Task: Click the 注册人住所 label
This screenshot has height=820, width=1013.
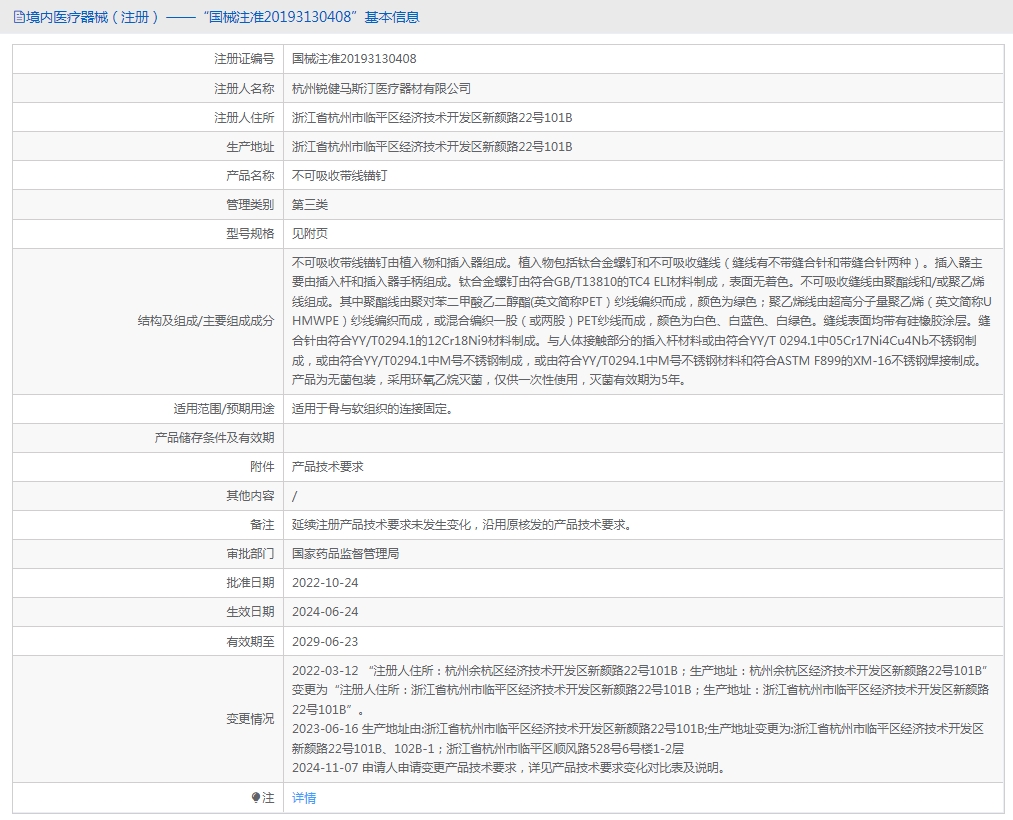Action: [244, 118]
